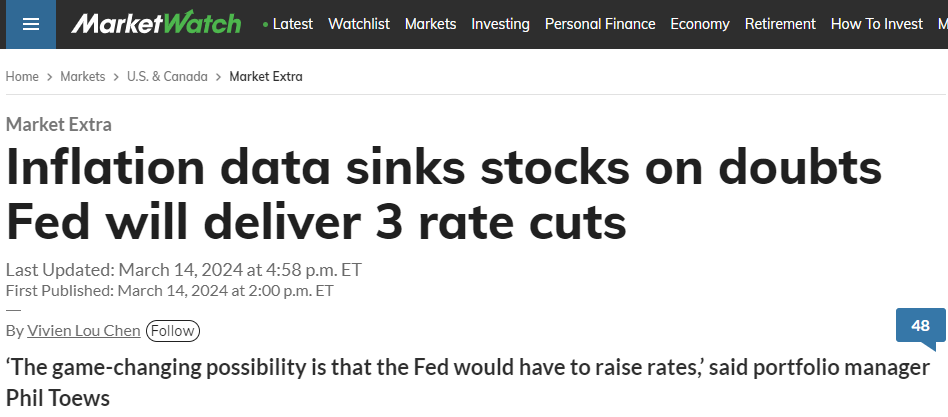Click the green dot beside Latest
The image size is (948, 417).
[x=265, y=24]
